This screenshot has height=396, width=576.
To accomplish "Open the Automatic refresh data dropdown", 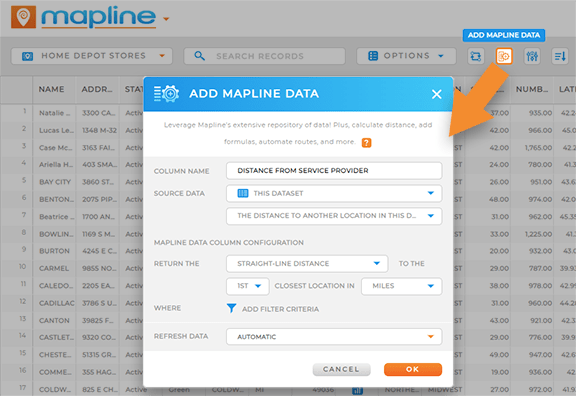I will pyautogui.click(x=334, y=337).
